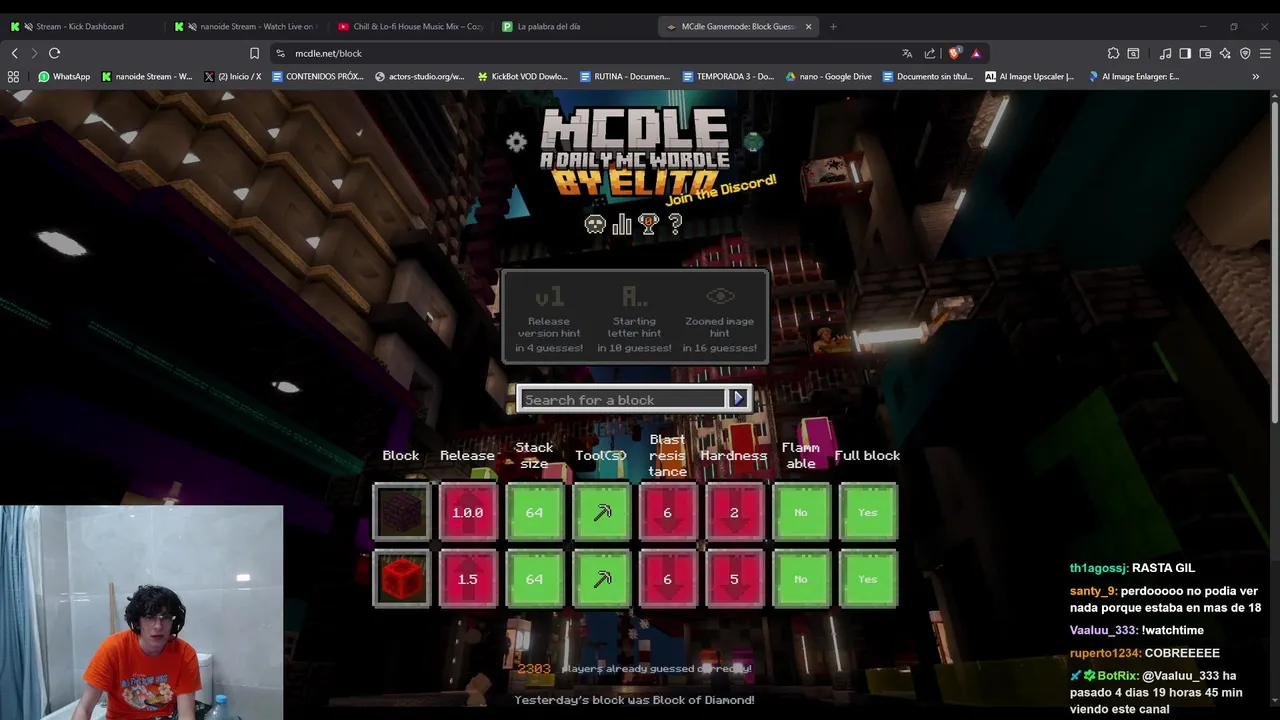The image size is (1280, 720).
Task: Open KickBot VOD Download bookmark
Action: pos(523,76)
